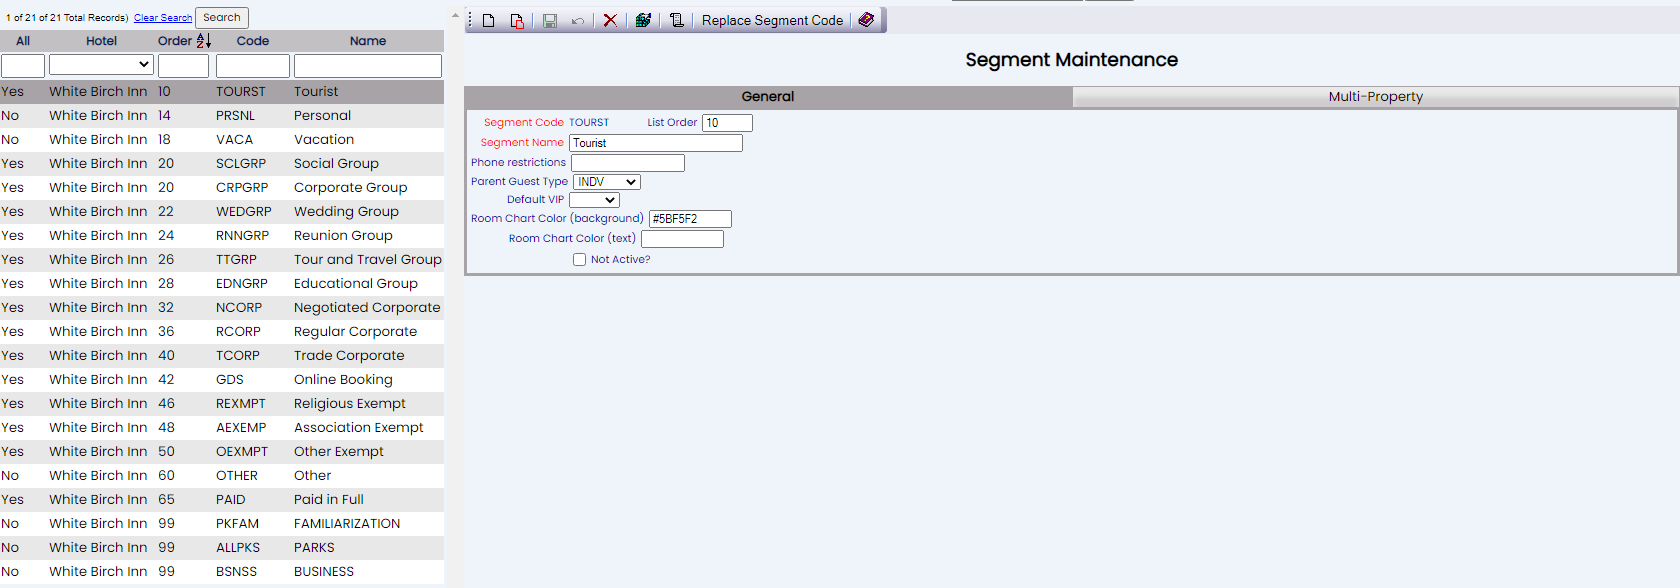Click the Copy record icon
Viewport: 1680px width, 588px height.
[x=517, y=20]
